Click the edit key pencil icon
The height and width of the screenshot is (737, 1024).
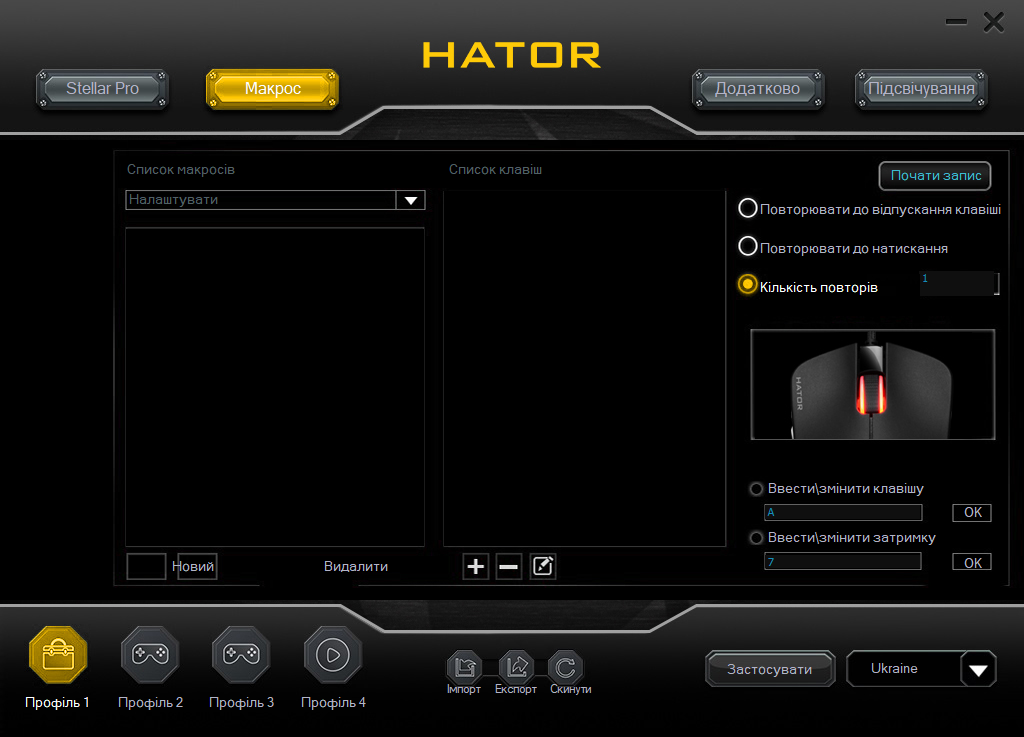(543, 566)
